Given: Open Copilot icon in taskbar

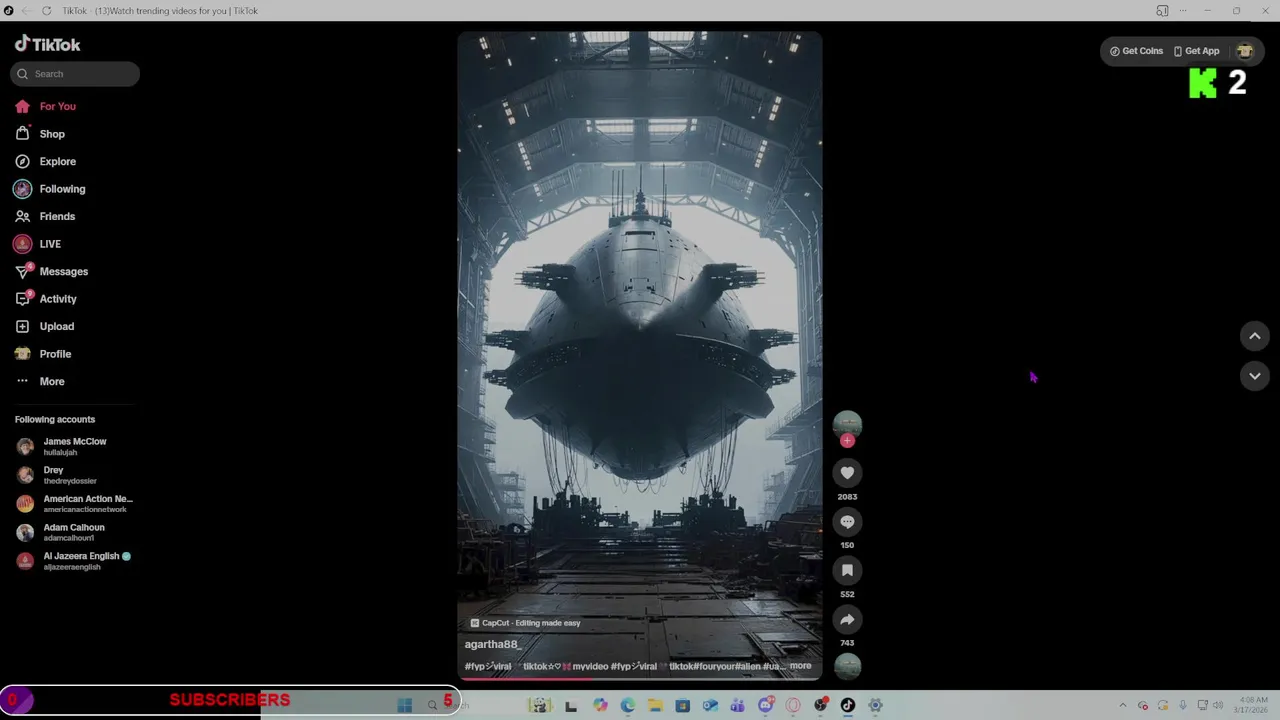Looking at the screenshot, I should point(600,705).
